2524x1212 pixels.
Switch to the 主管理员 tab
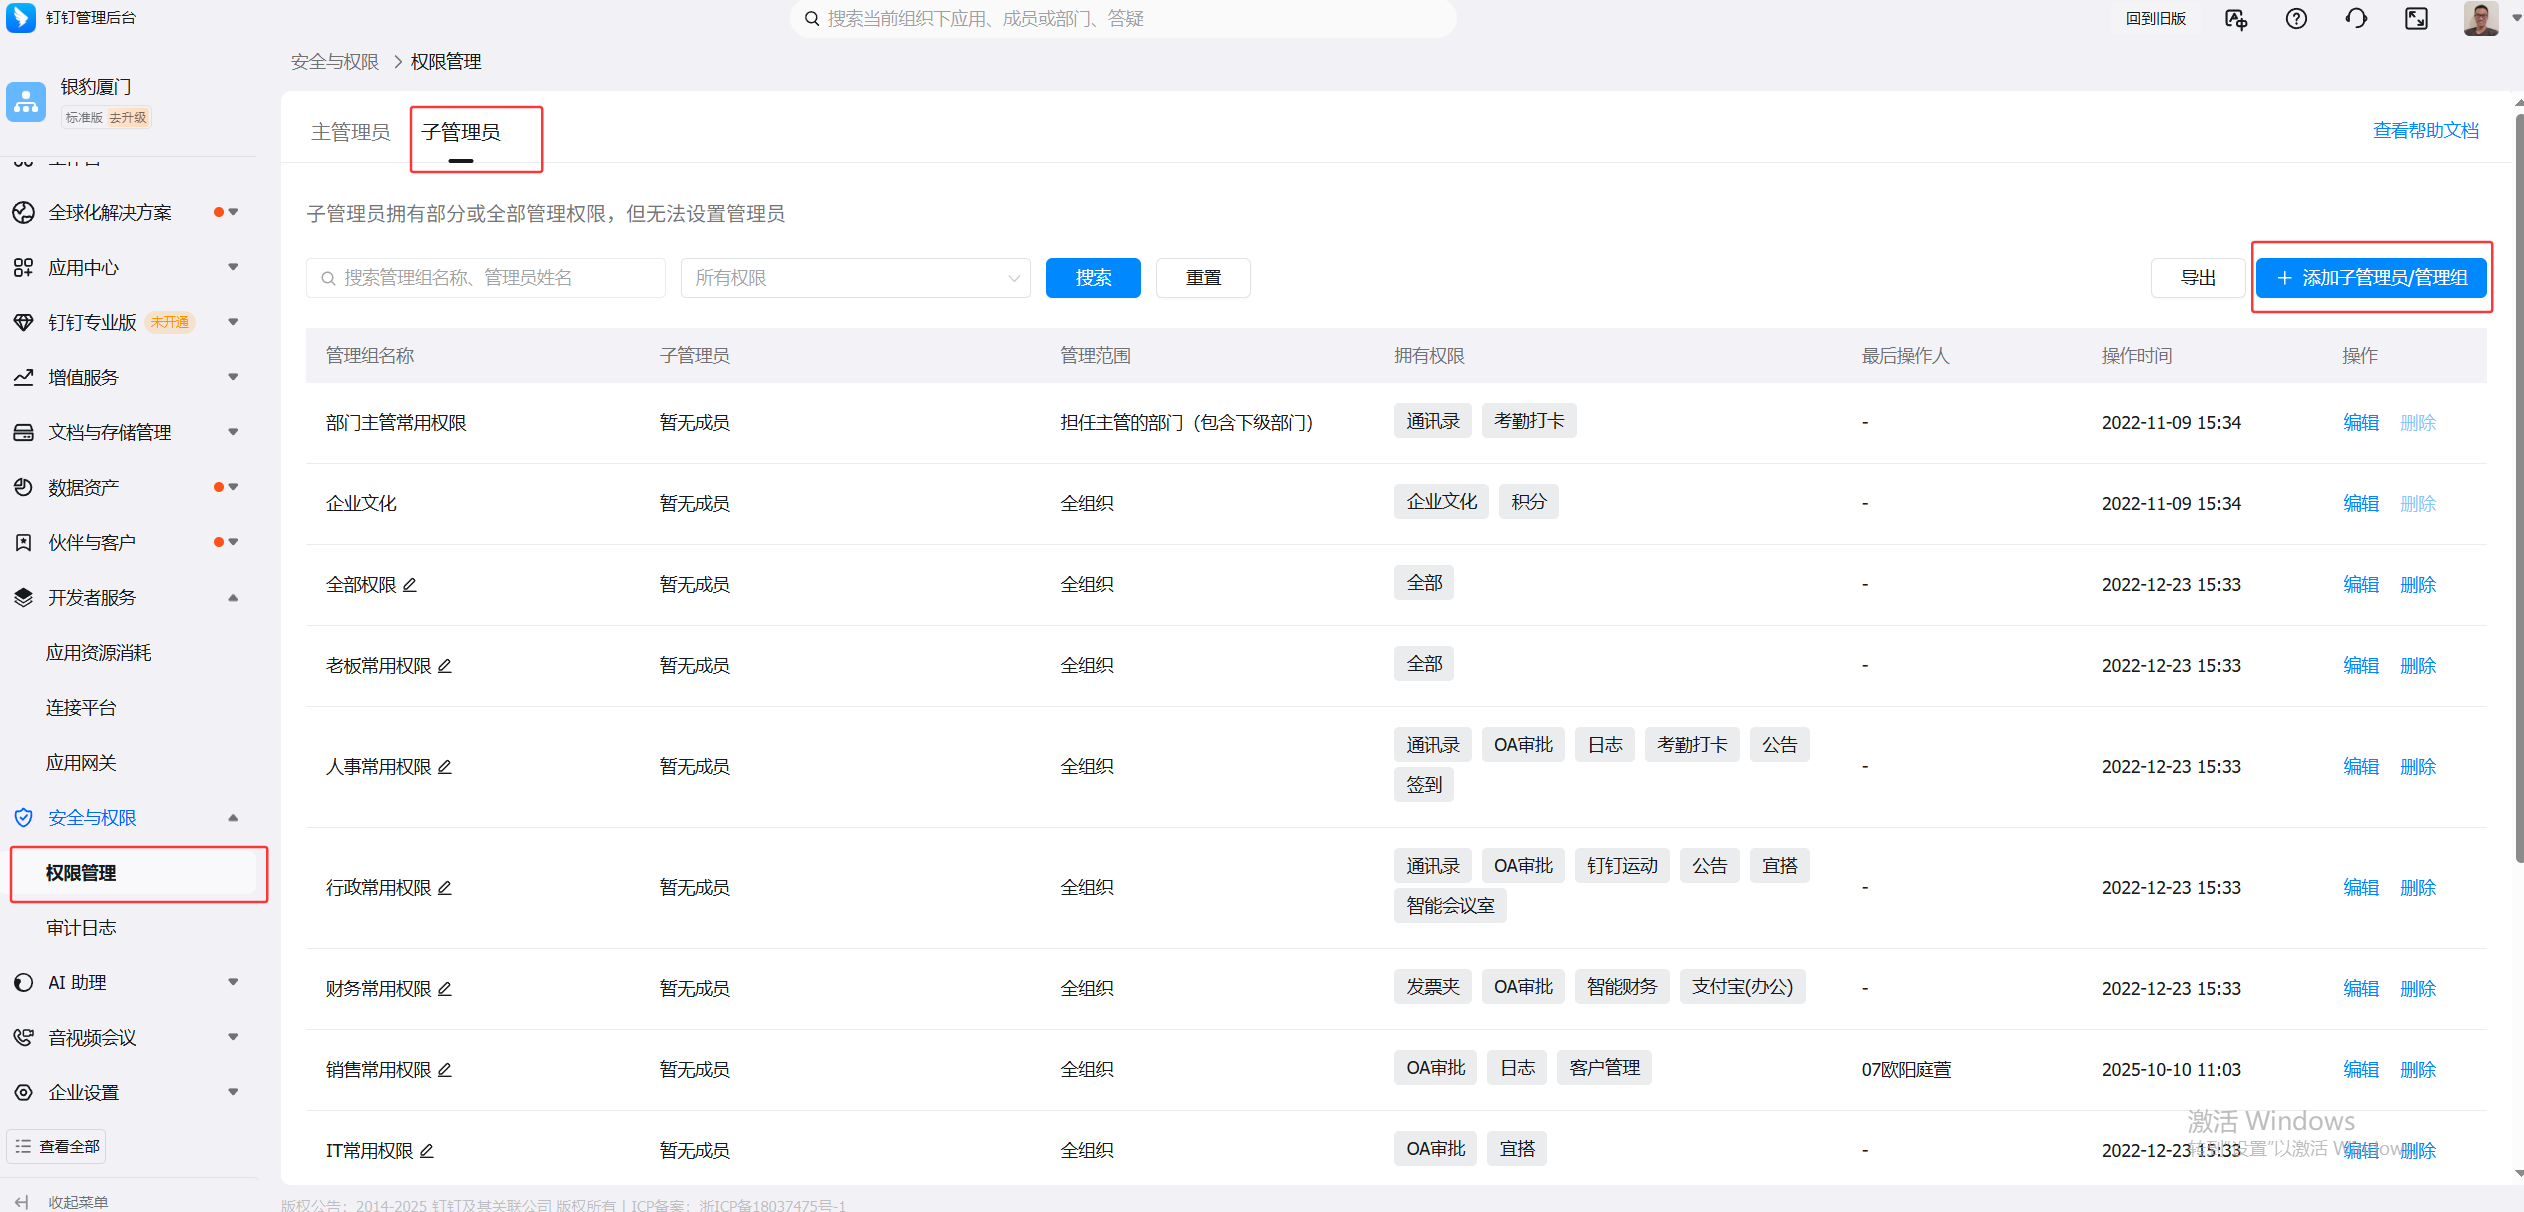pos(350,131)
